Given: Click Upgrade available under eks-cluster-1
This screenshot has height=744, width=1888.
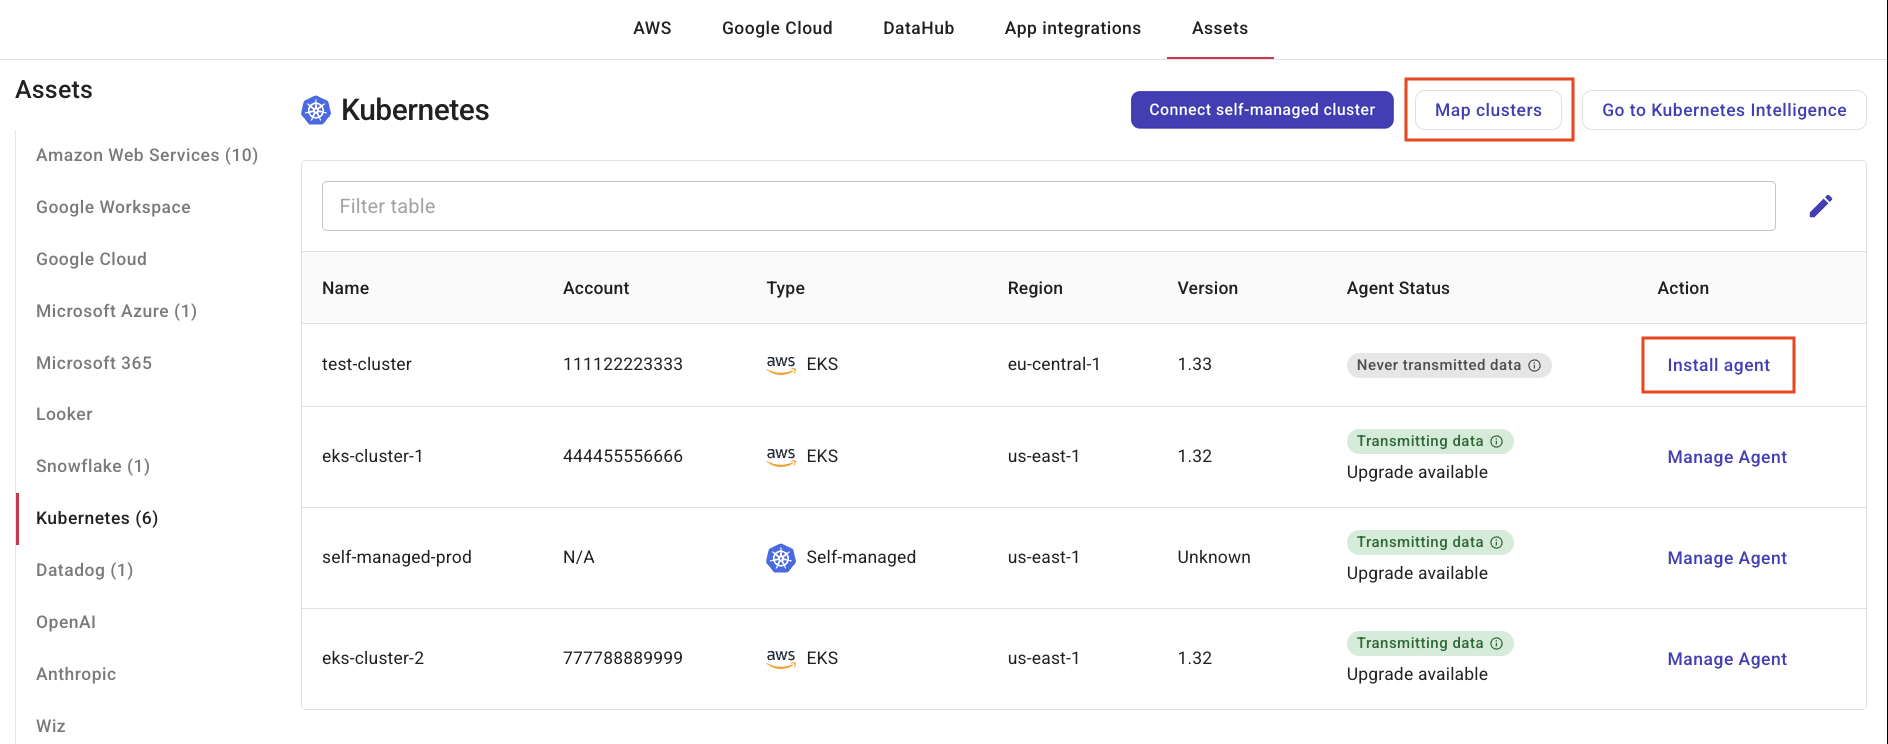Looking at the screenshot, I should click(1417, 472).
